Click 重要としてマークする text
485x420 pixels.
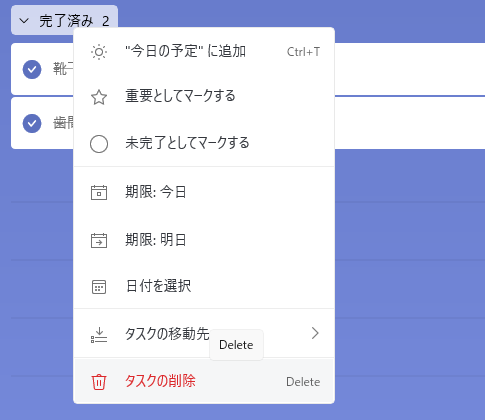tap(180, 96)
